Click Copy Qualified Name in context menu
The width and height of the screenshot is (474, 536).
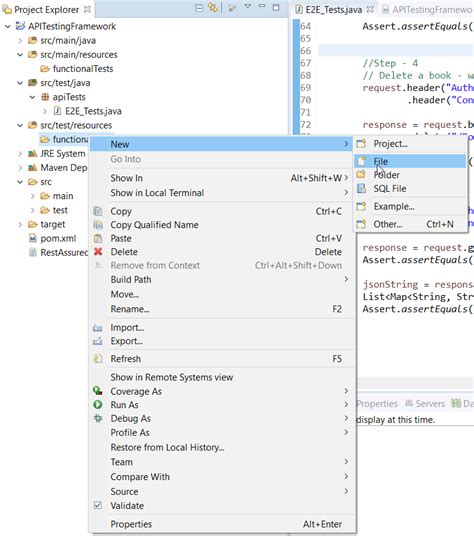pyautogui.click(x=221, y=225)
